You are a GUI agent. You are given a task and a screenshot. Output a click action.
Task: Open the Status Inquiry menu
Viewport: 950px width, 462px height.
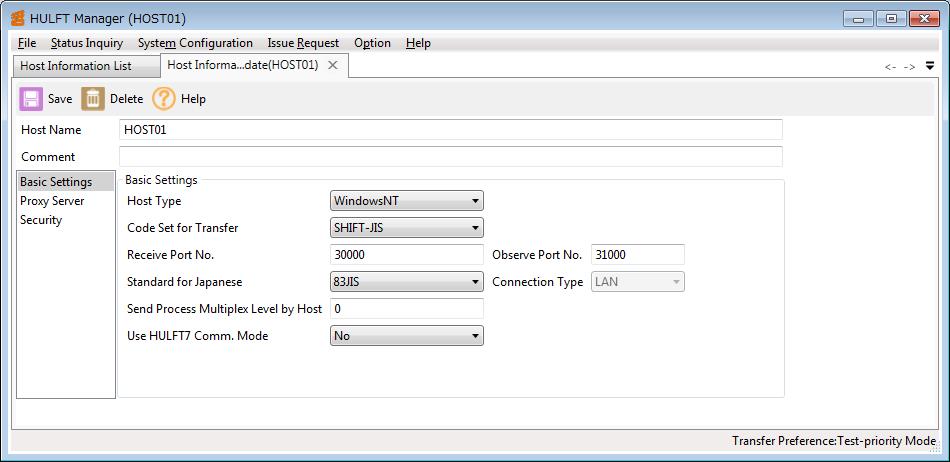[87, 43]
